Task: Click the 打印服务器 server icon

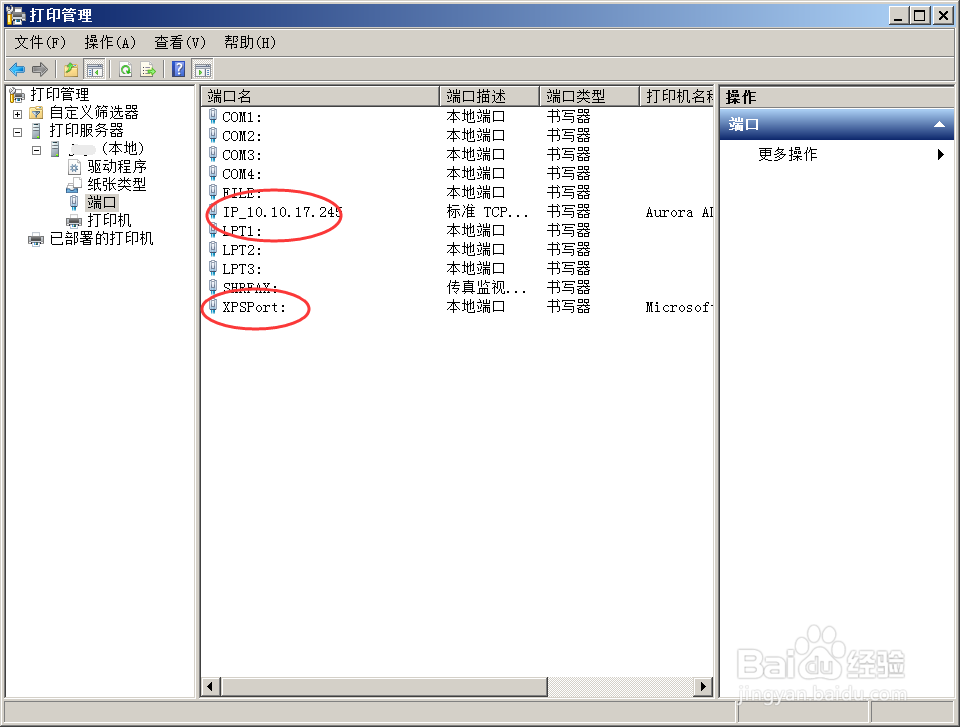Action: click(x=36, y=130)
